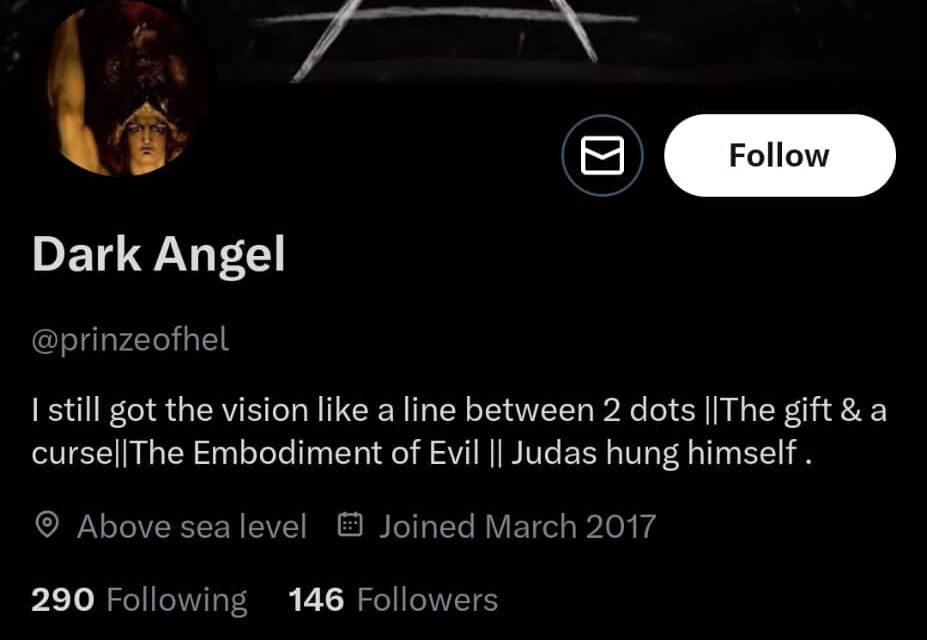The image size is (927, 640).
Task: Open the 290 Following list
Action: point(139,600)
